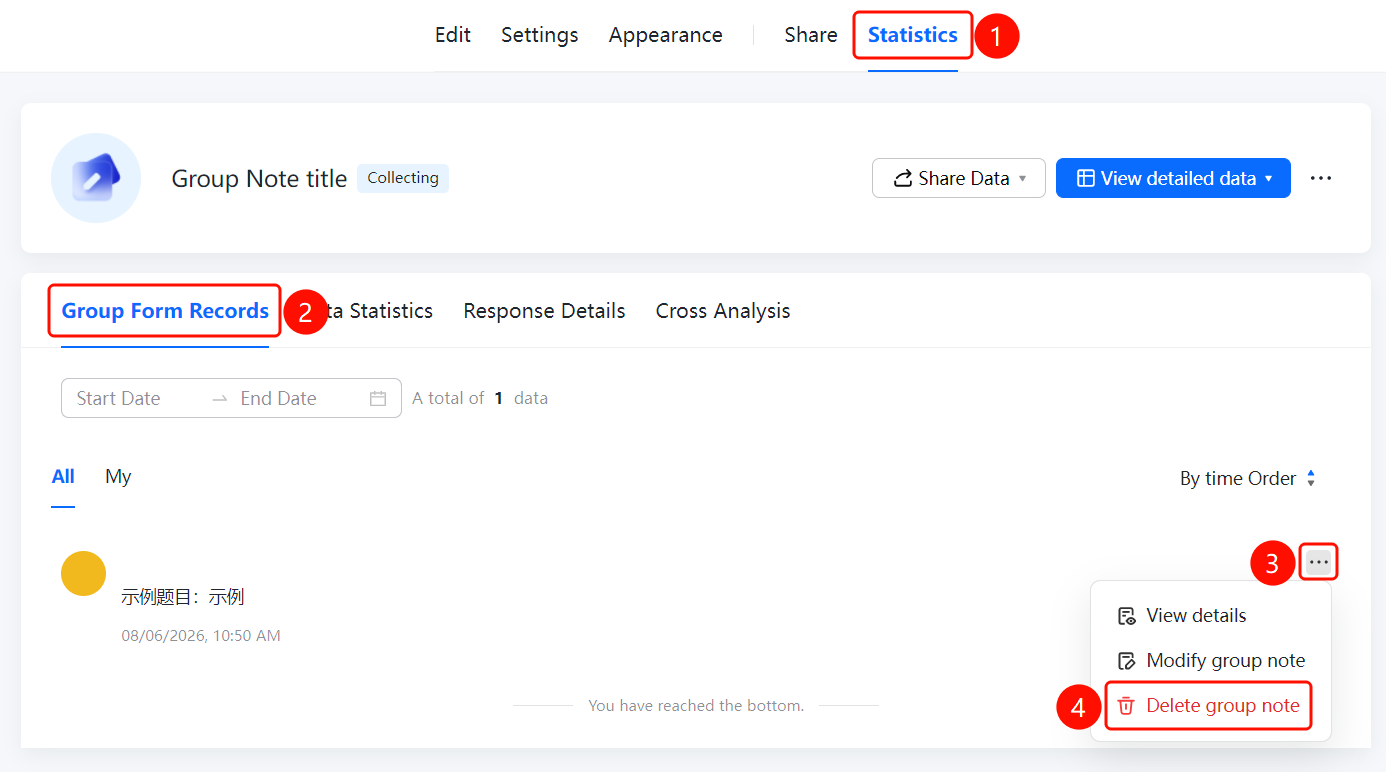Select the Statistics tab
1386x772 pixels.
click(x=913, y=35)
